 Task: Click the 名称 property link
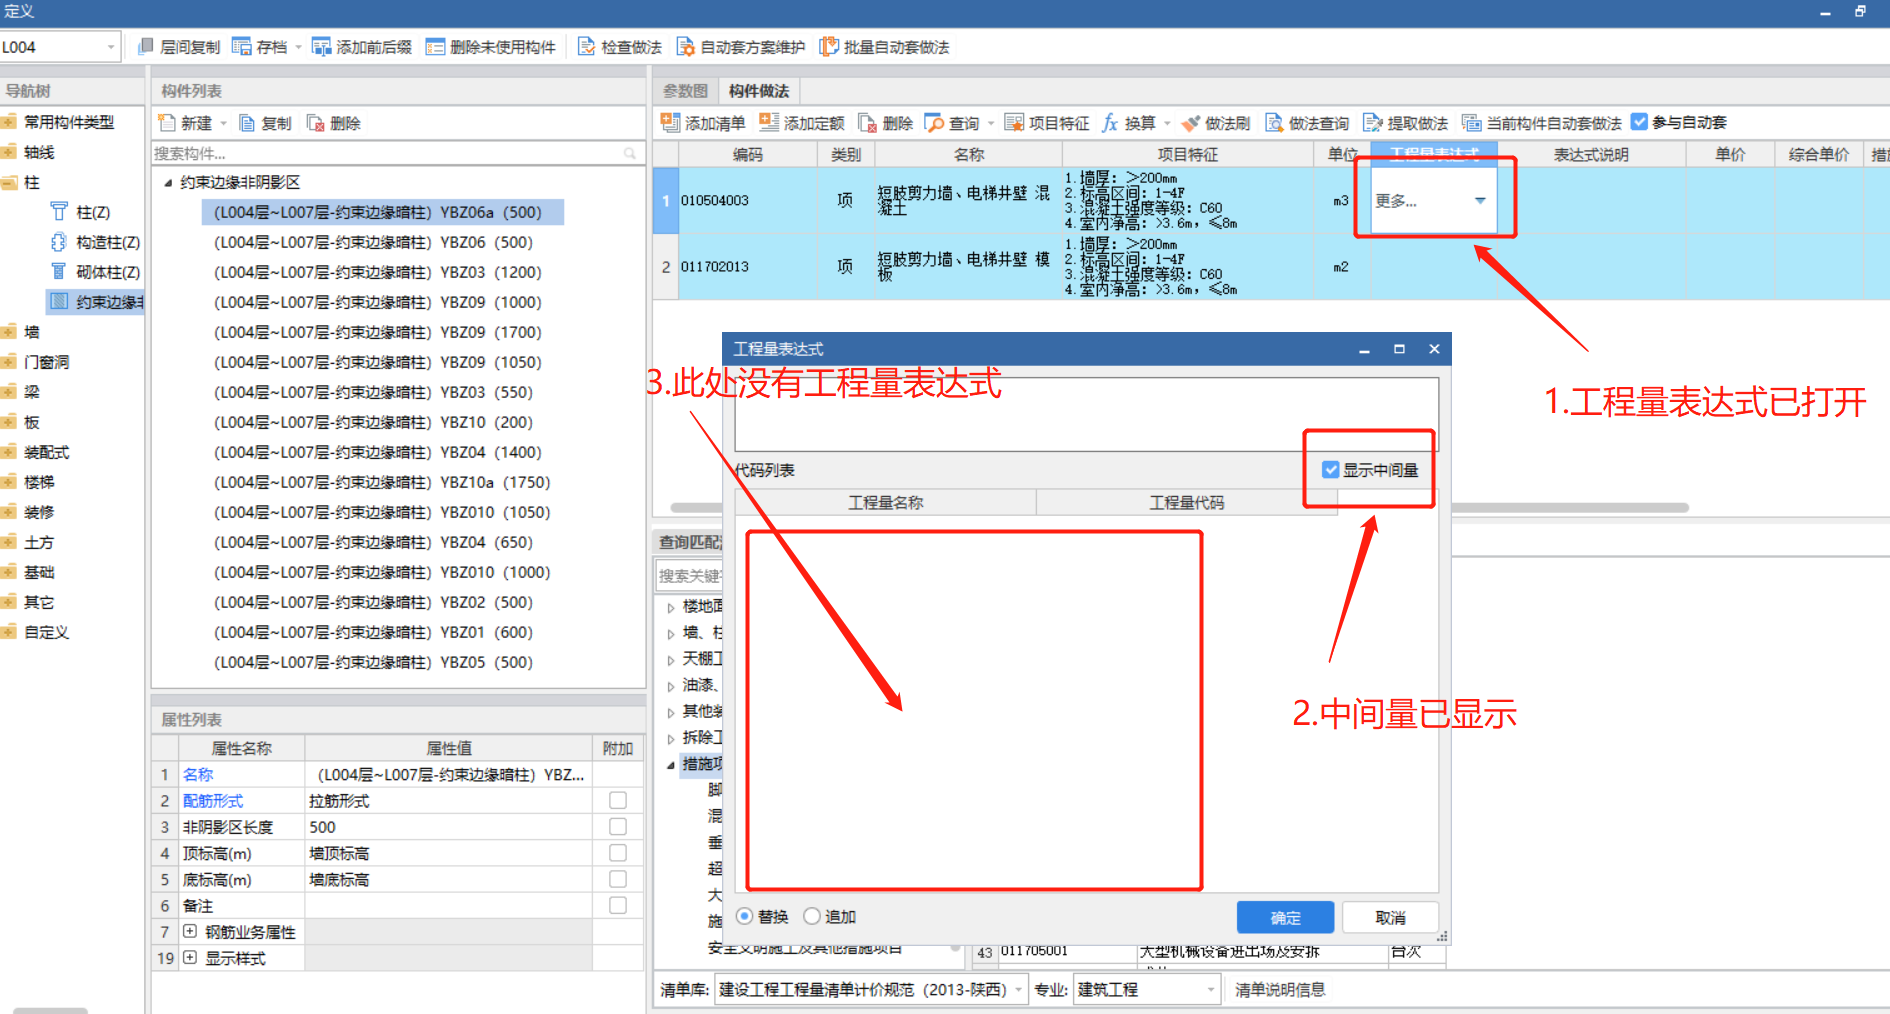click(198, 774)
